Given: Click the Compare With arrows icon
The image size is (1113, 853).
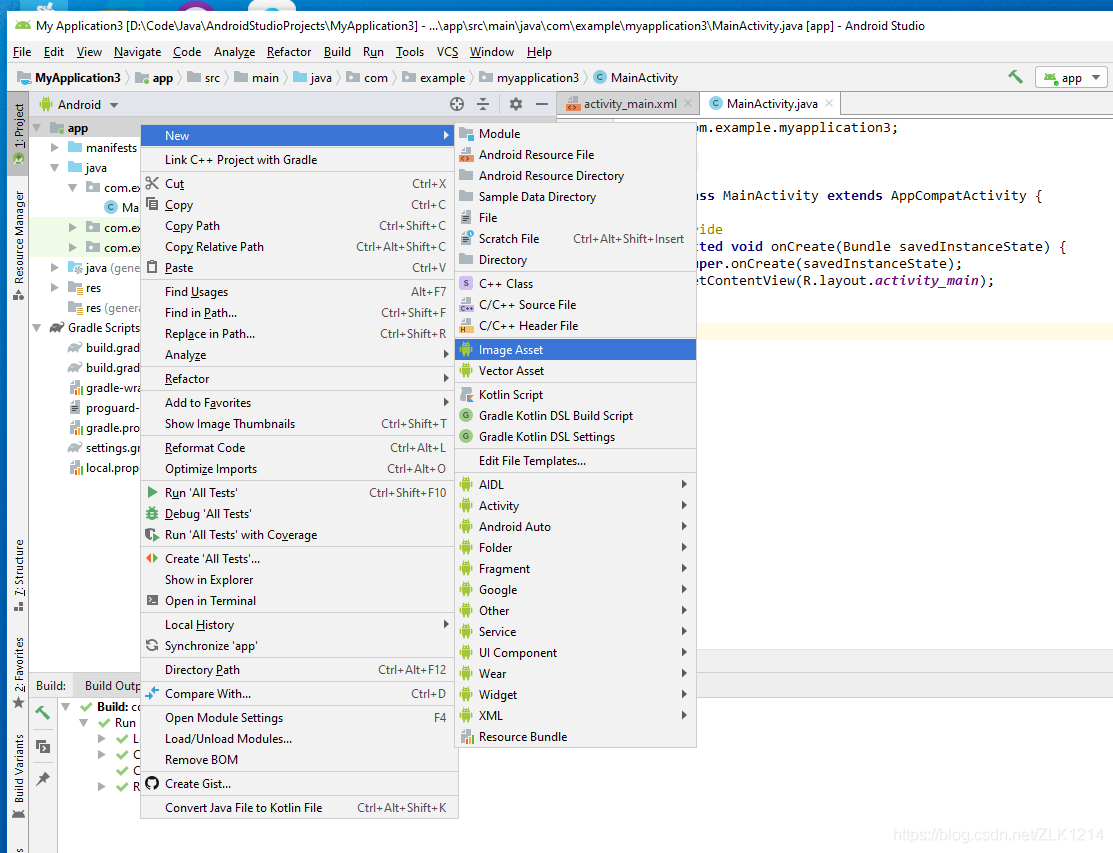Looking at the screenshot, I should pos(152,693).
